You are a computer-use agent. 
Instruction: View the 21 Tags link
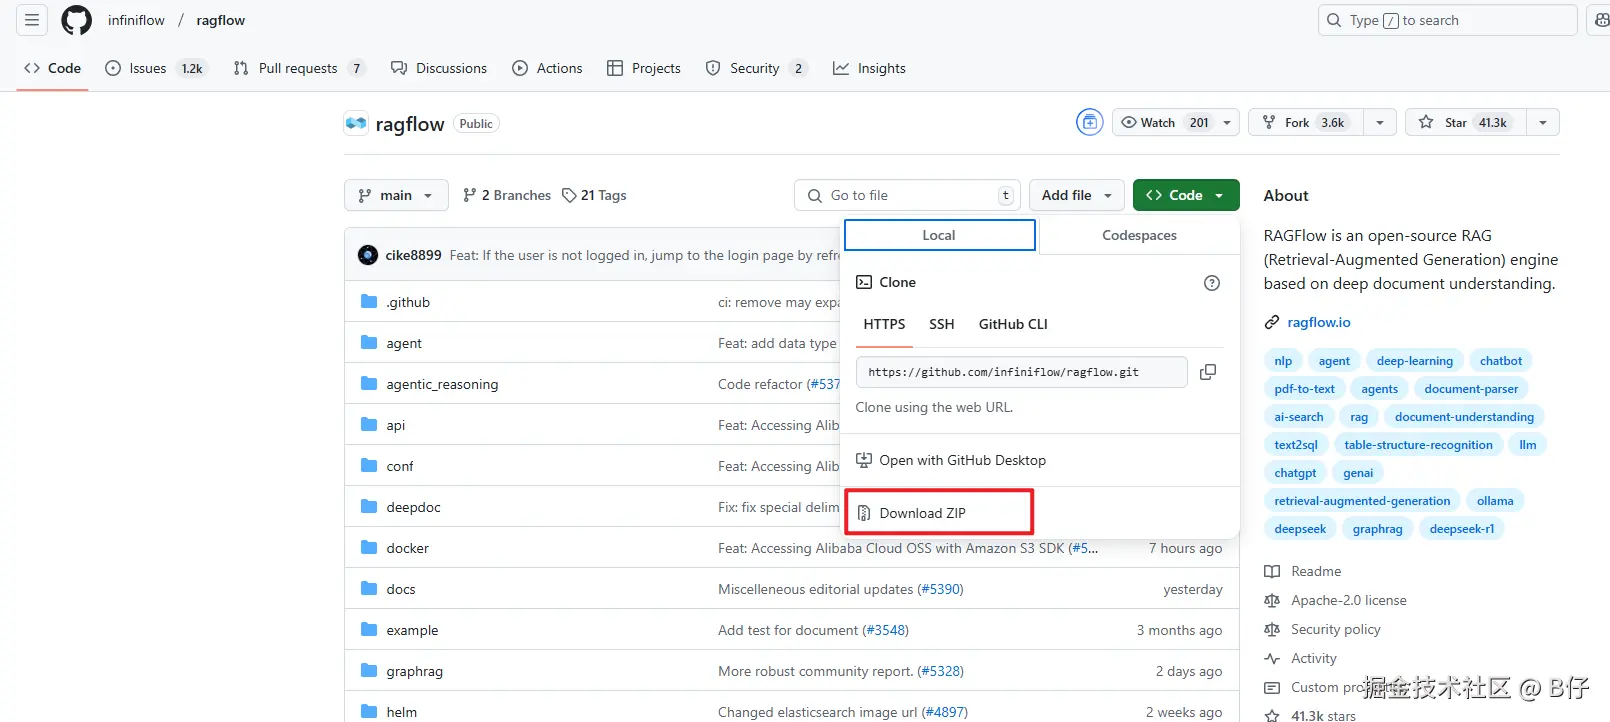click(x=594, y=195)
